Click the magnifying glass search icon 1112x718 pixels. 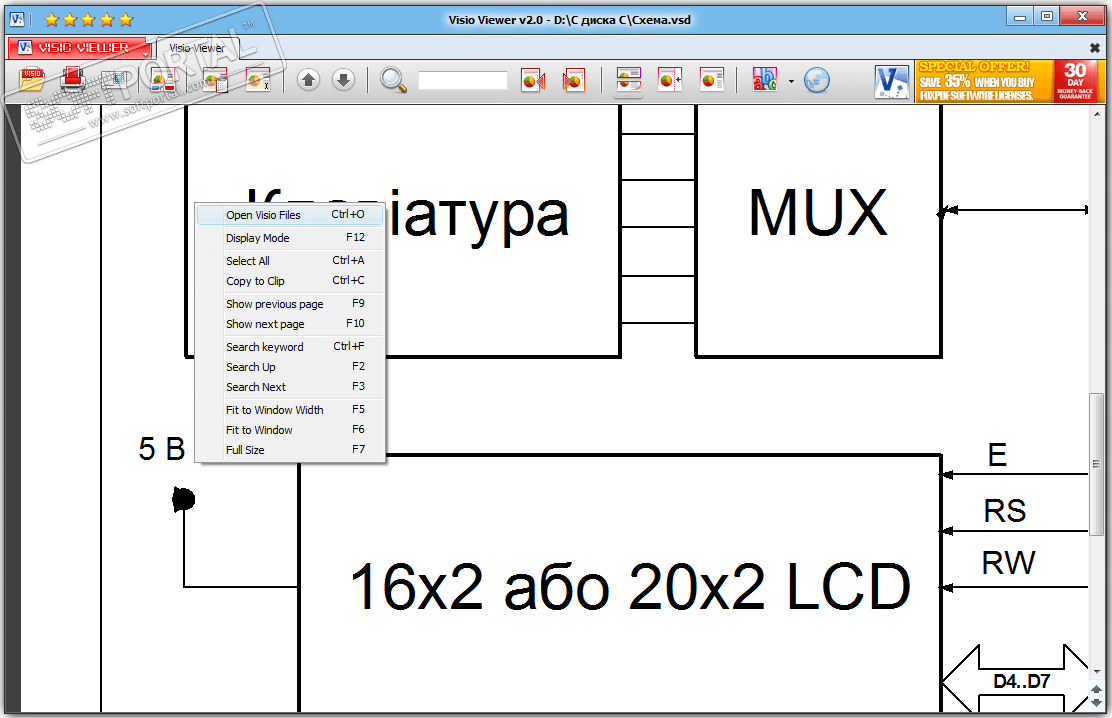pos(393,80)
